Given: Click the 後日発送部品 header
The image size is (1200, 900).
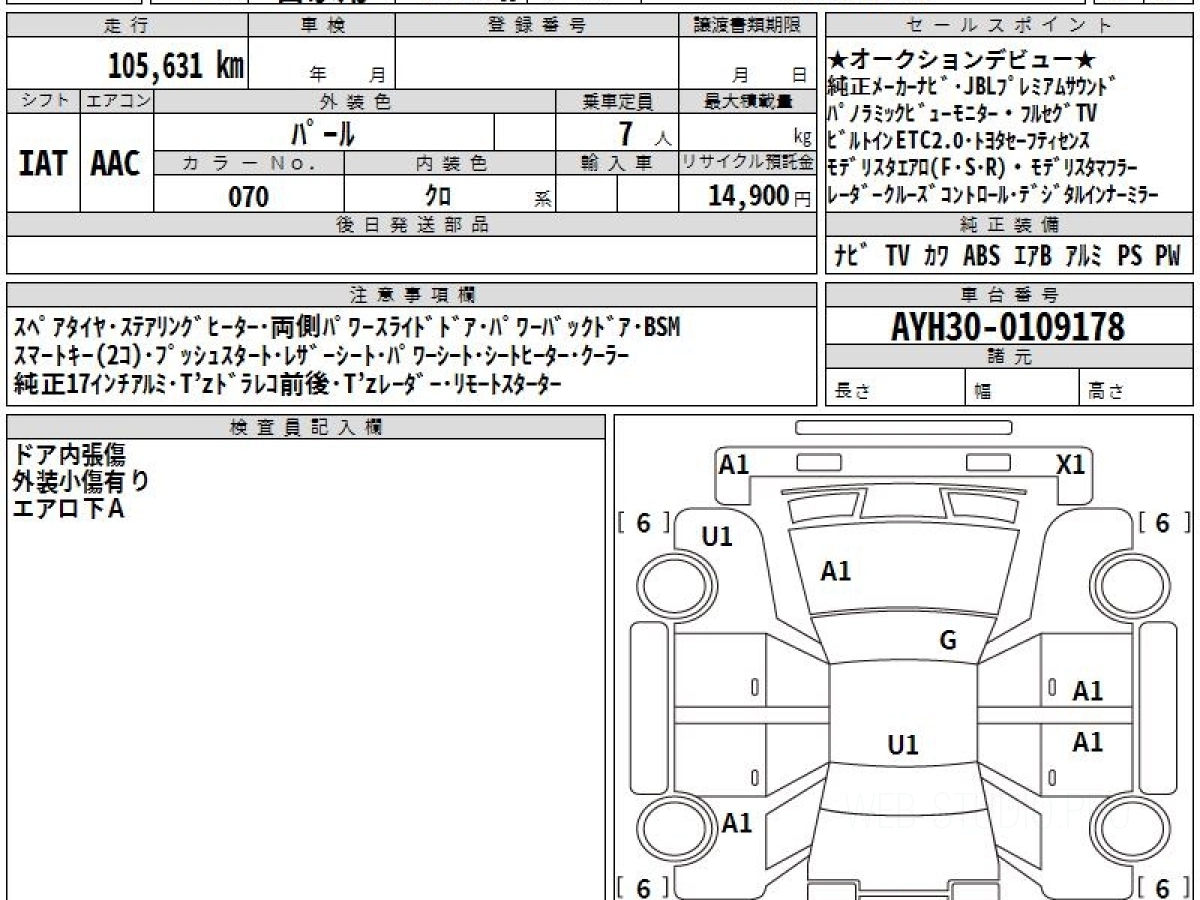Looking at the screenshot, I should (412, 225).
